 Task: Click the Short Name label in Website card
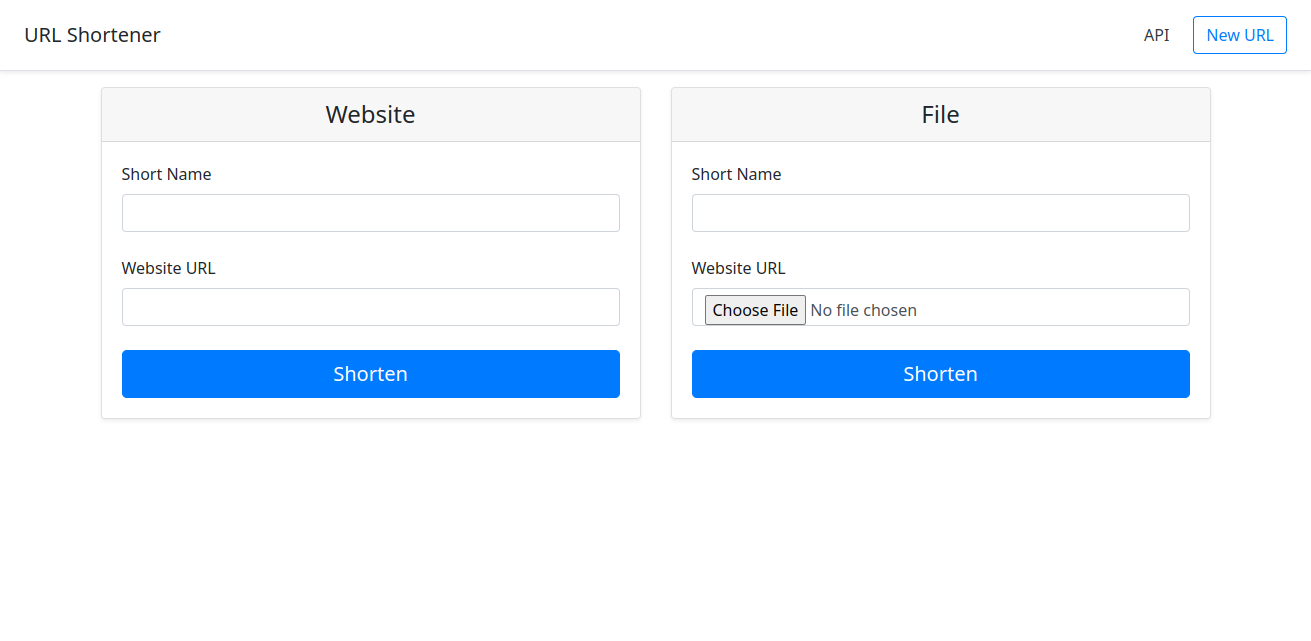(167, 174)
